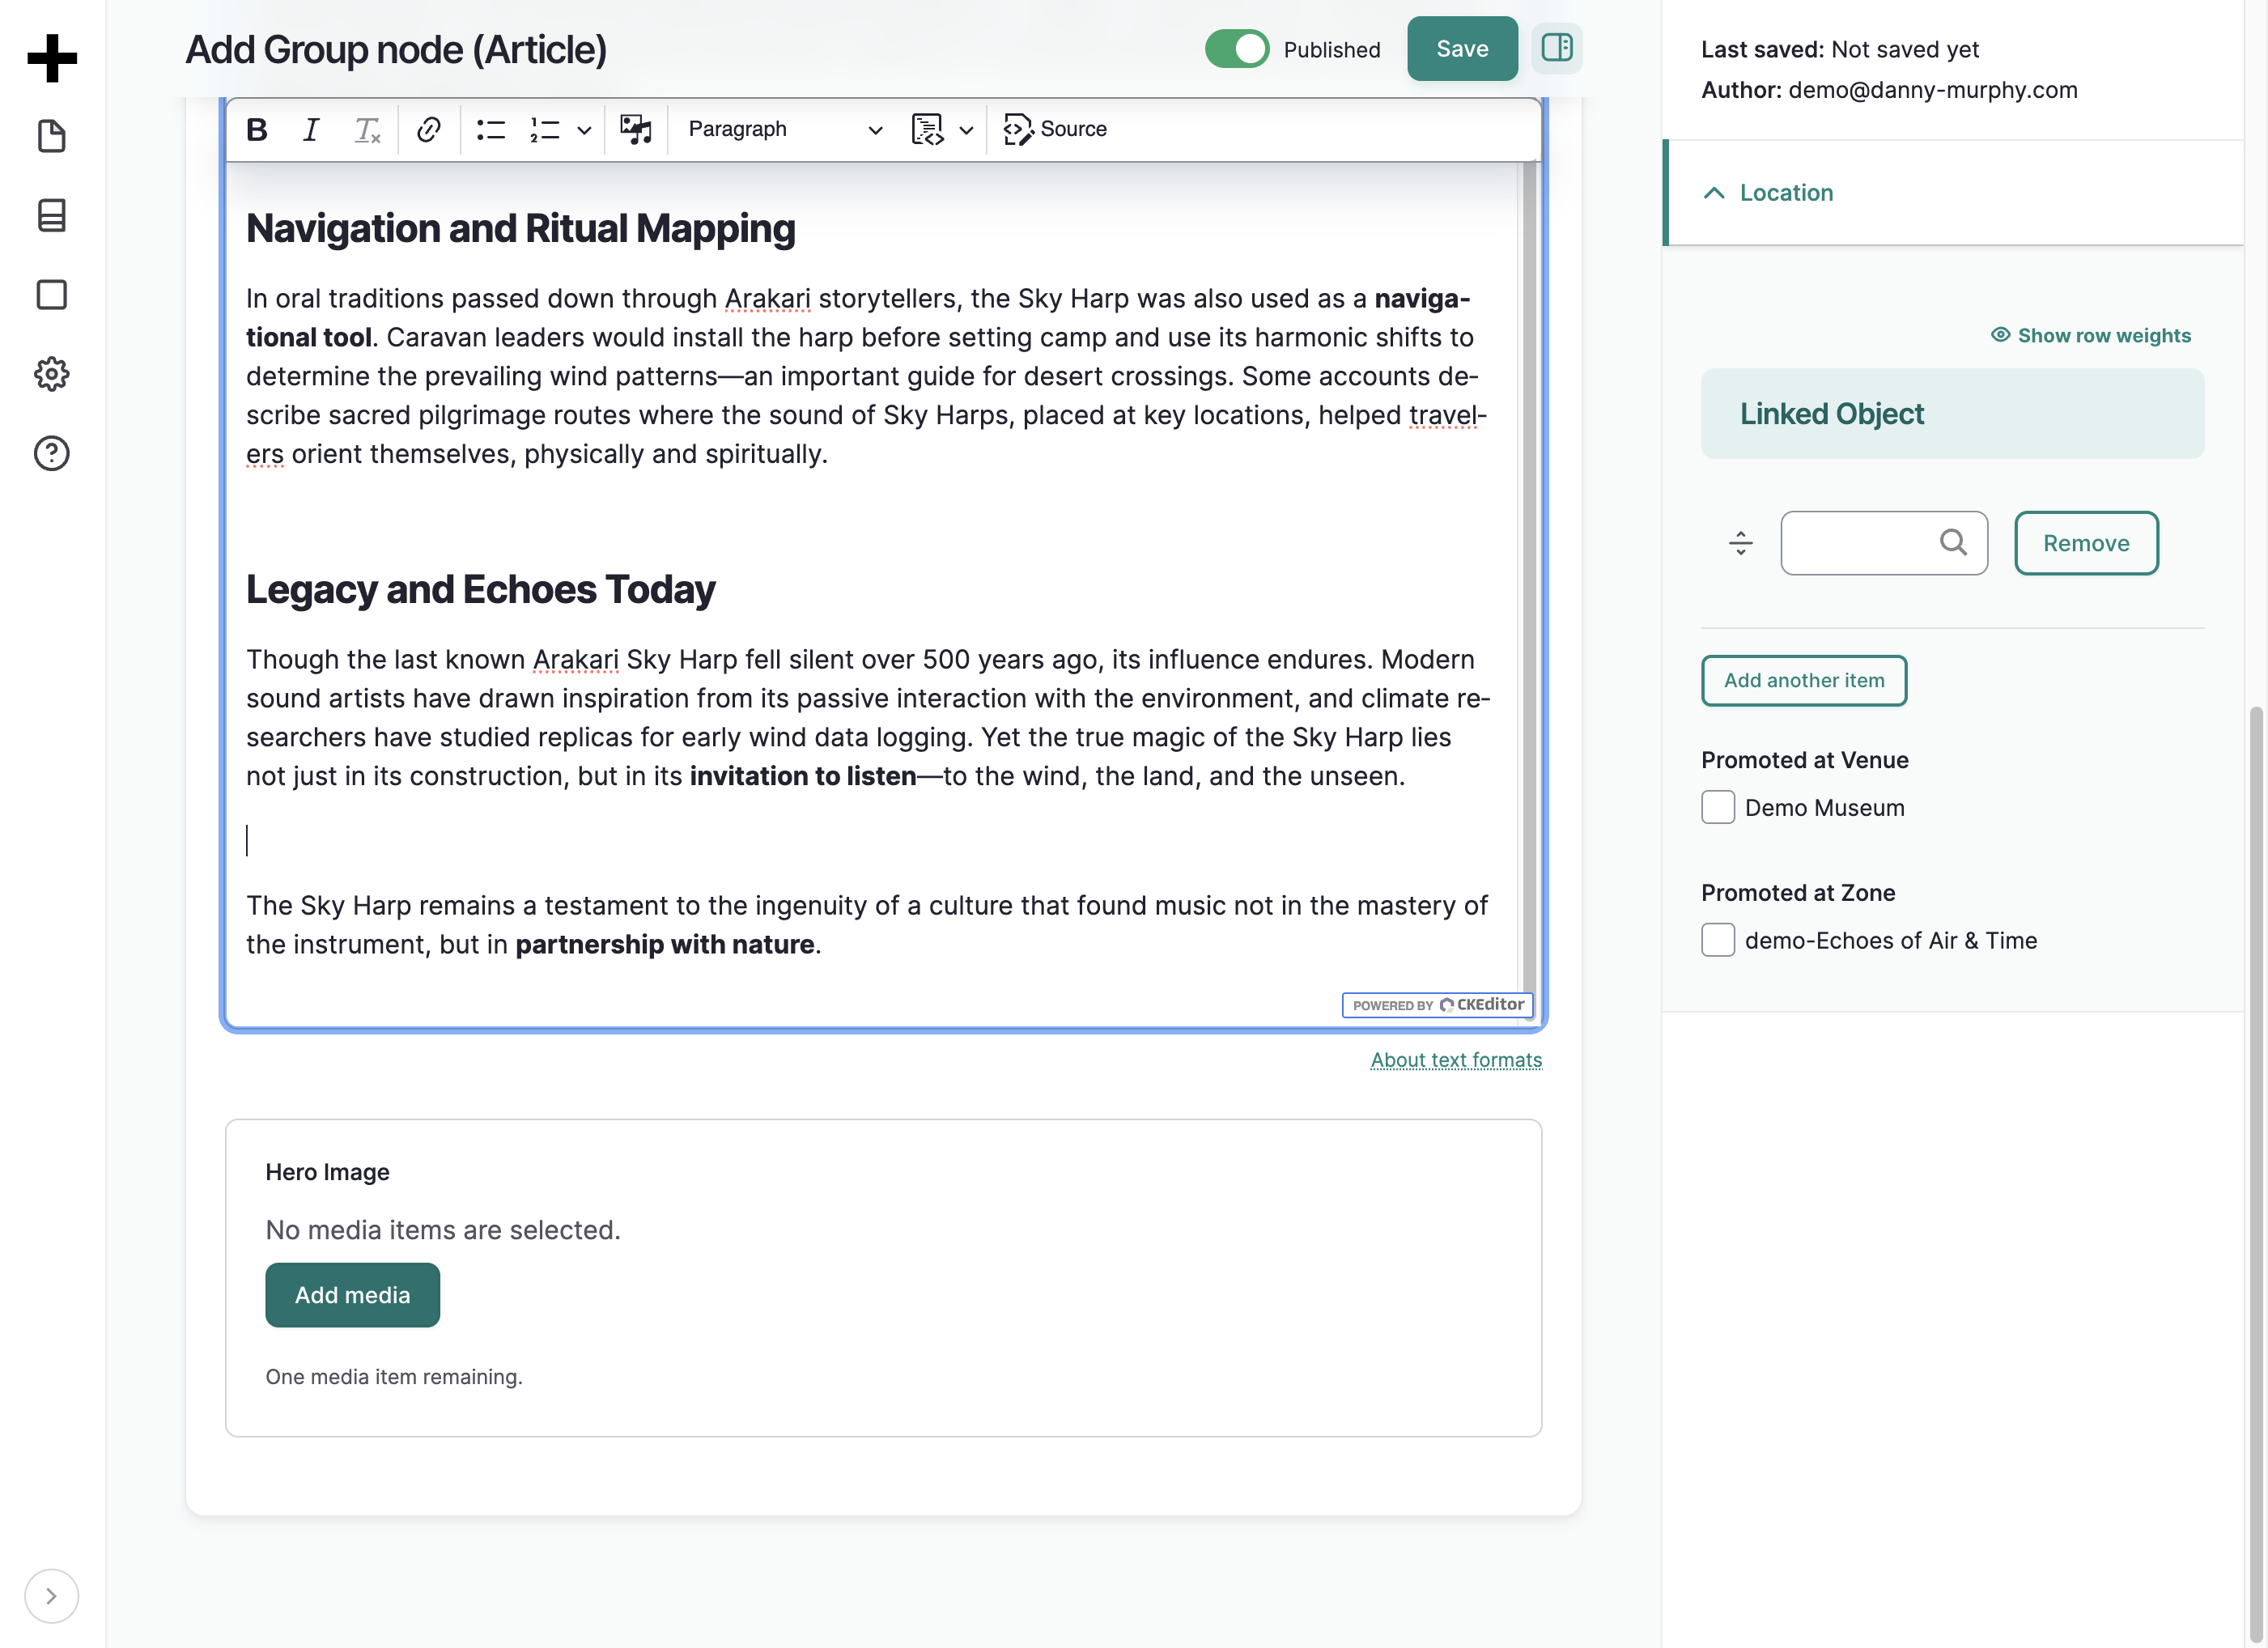
Task: Switch editor to Source mode
Action: pos(1056,129)
